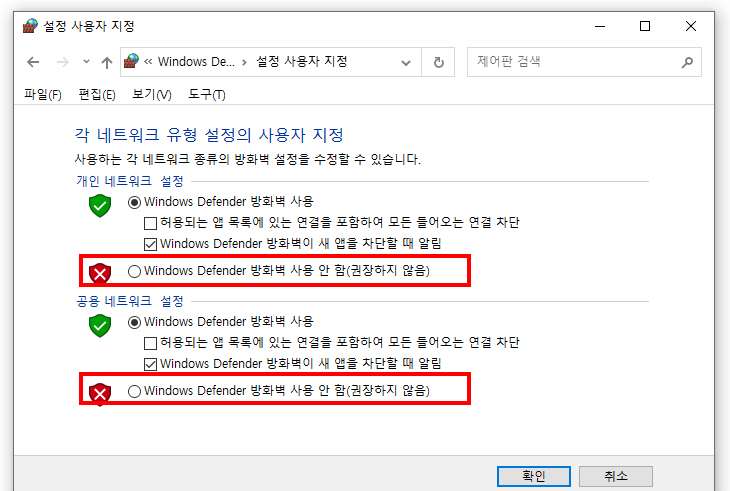Click the forward navigation arrow

[62, 62]
